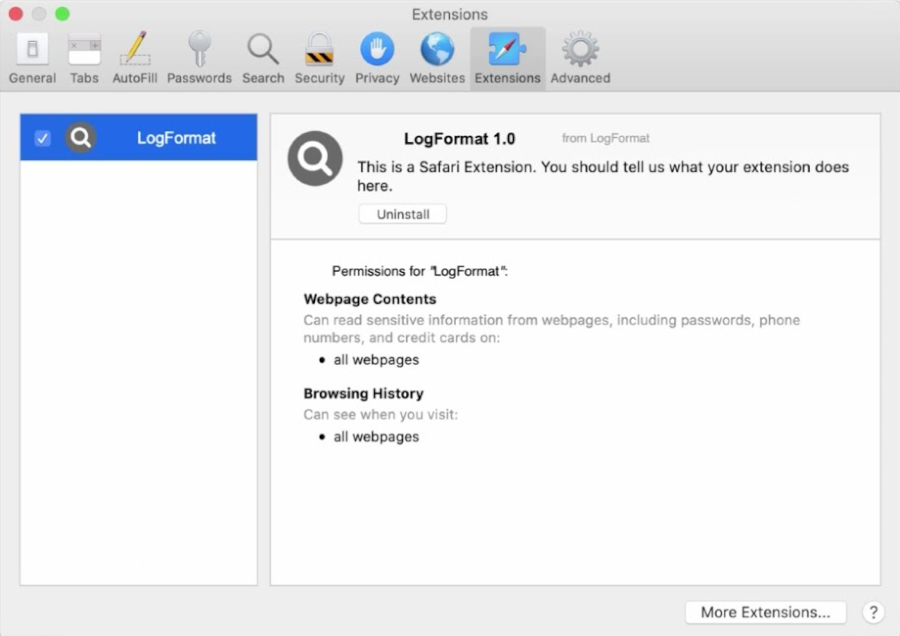Image resolution: width=900 pixels, height=636 pixels.
Task: Open Safari preferences help
Action: pos(873,612)
